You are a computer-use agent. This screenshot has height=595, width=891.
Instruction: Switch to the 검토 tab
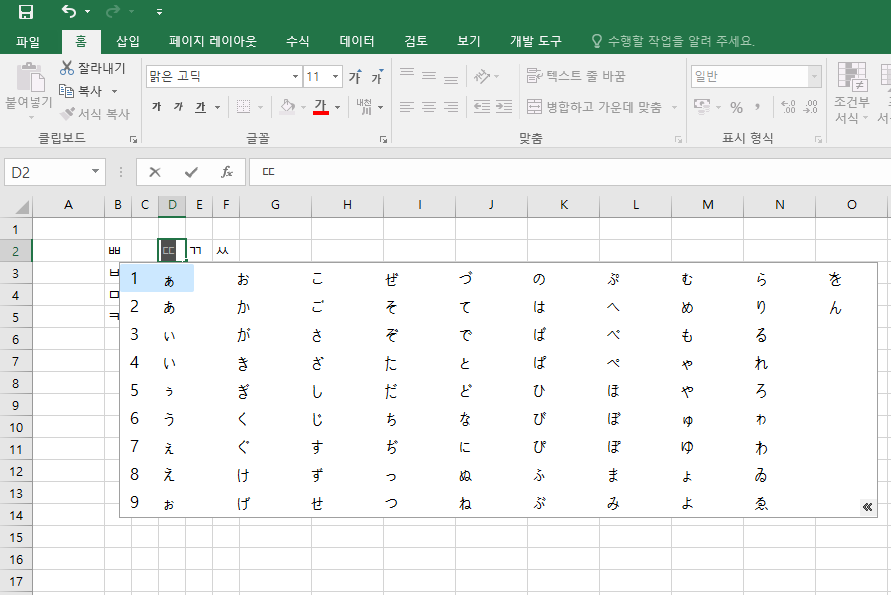(x=416, y=41)
